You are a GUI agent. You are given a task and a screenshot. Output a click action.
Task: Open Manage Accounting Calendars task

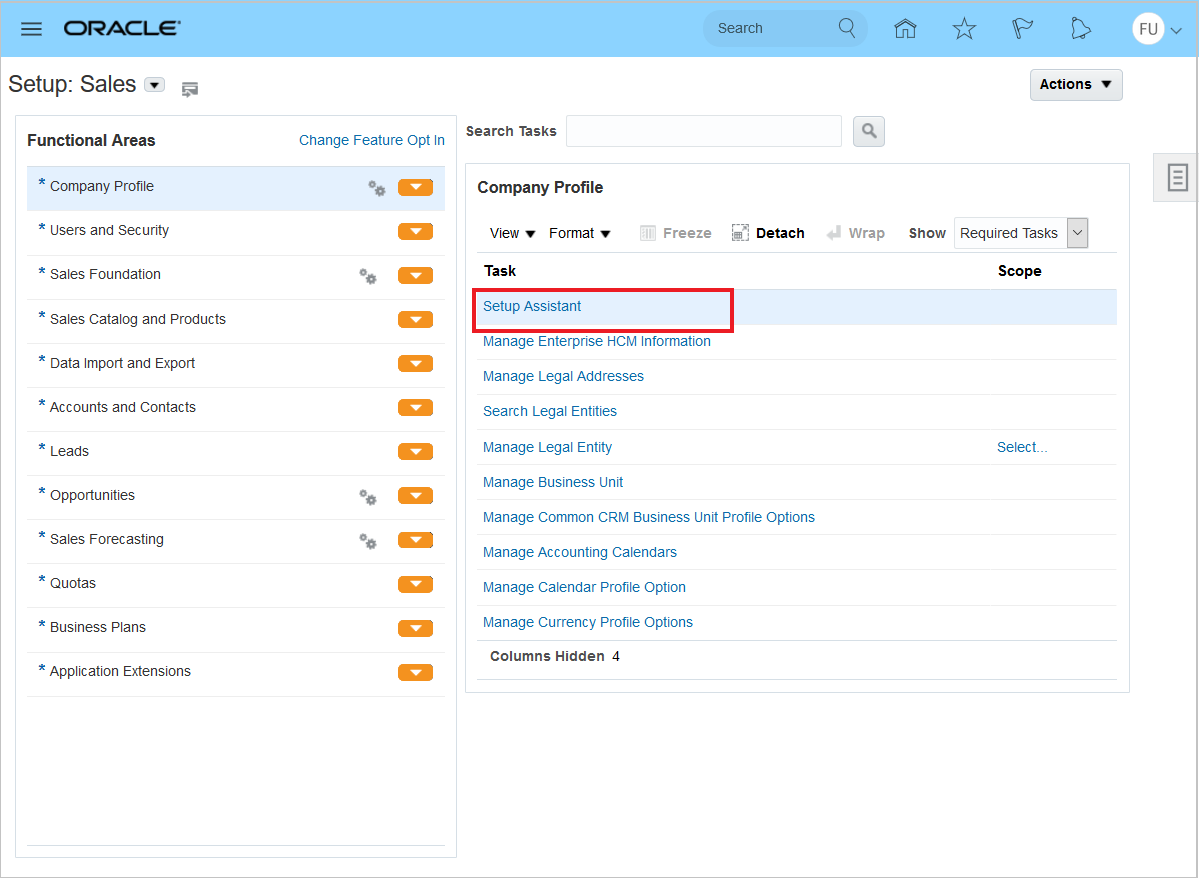(580, 552)
